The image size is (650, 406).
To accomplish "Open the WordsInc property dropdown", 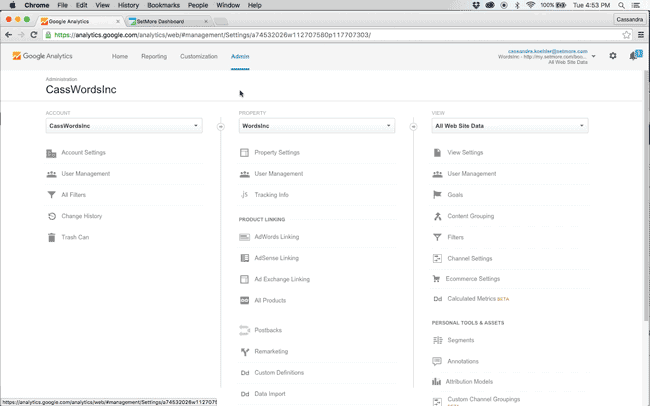I will coord(317,126).
